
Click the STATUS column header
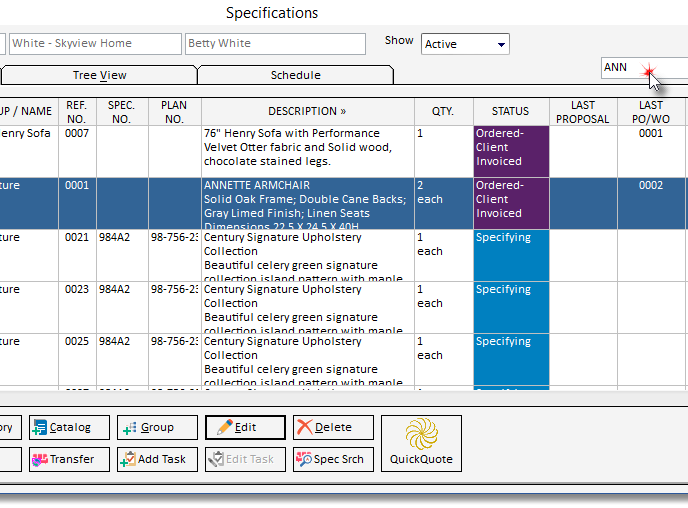[x=510, y=111]
